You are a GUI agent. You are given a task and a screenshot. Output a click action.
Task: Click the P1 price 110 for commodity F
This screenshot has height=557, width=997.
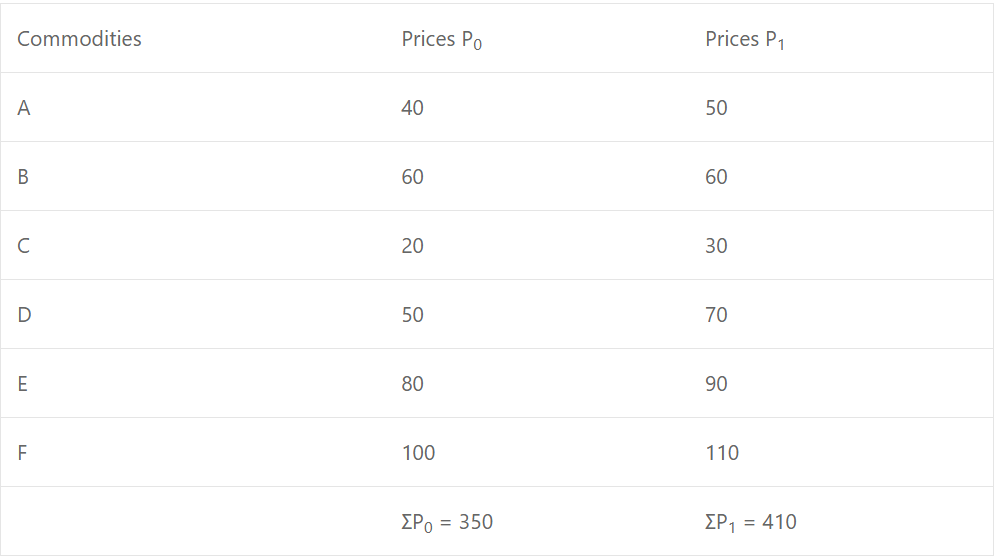722,453
